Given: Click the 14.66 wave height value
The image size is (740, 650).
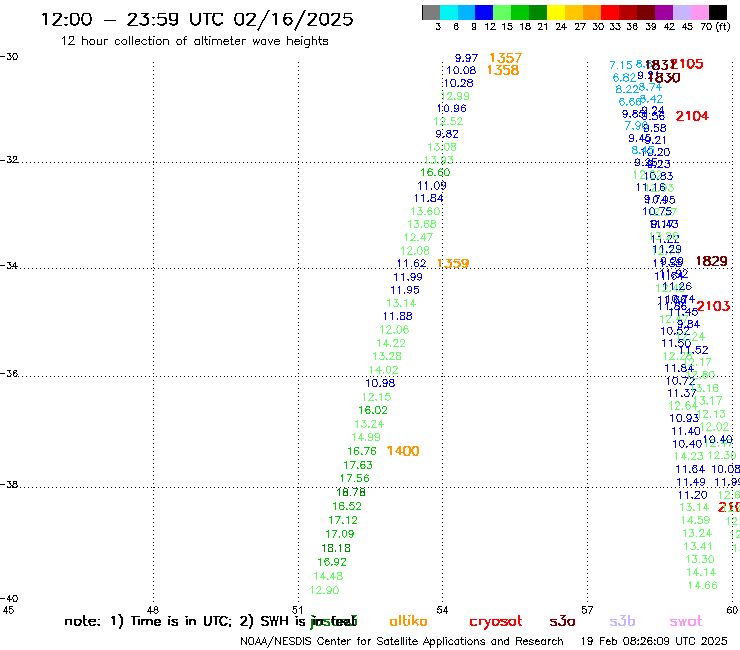Looking at the screenshot, I should tap(703, 585).
